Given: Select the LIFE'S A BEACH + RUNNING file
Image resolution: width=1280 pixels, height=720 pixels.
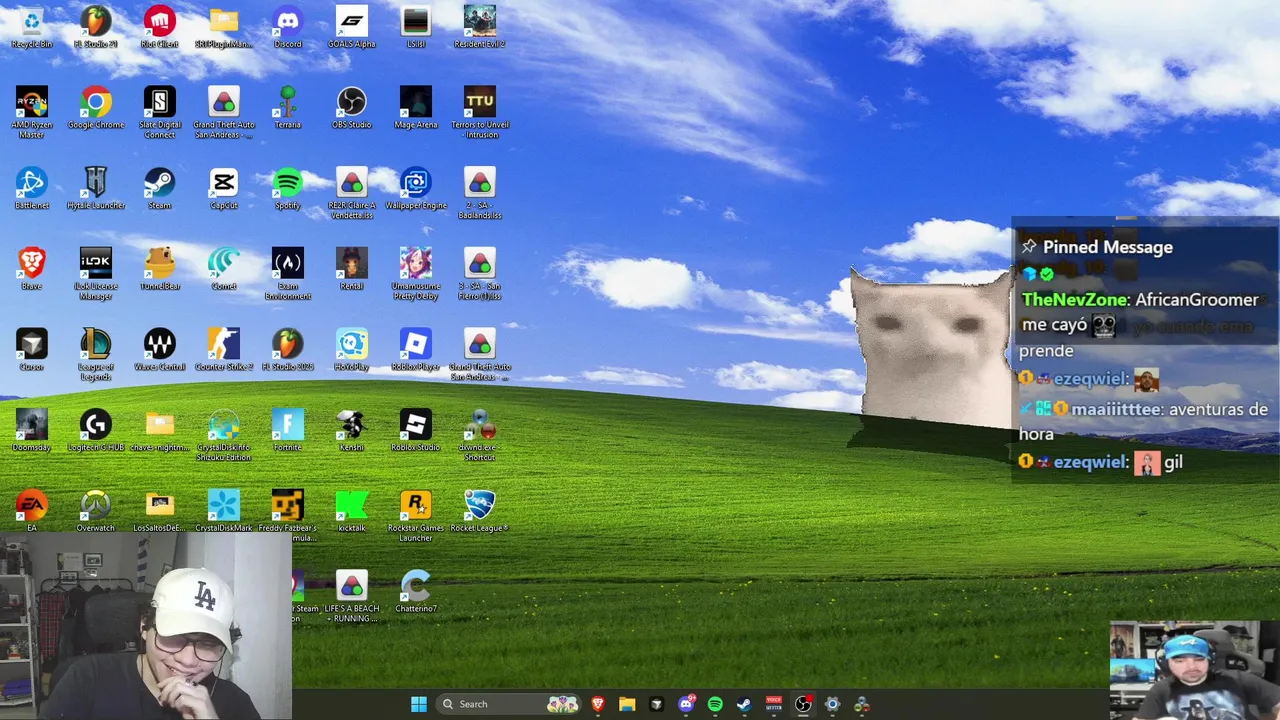Looking at the screenshot, I should (x=352, y=597).
